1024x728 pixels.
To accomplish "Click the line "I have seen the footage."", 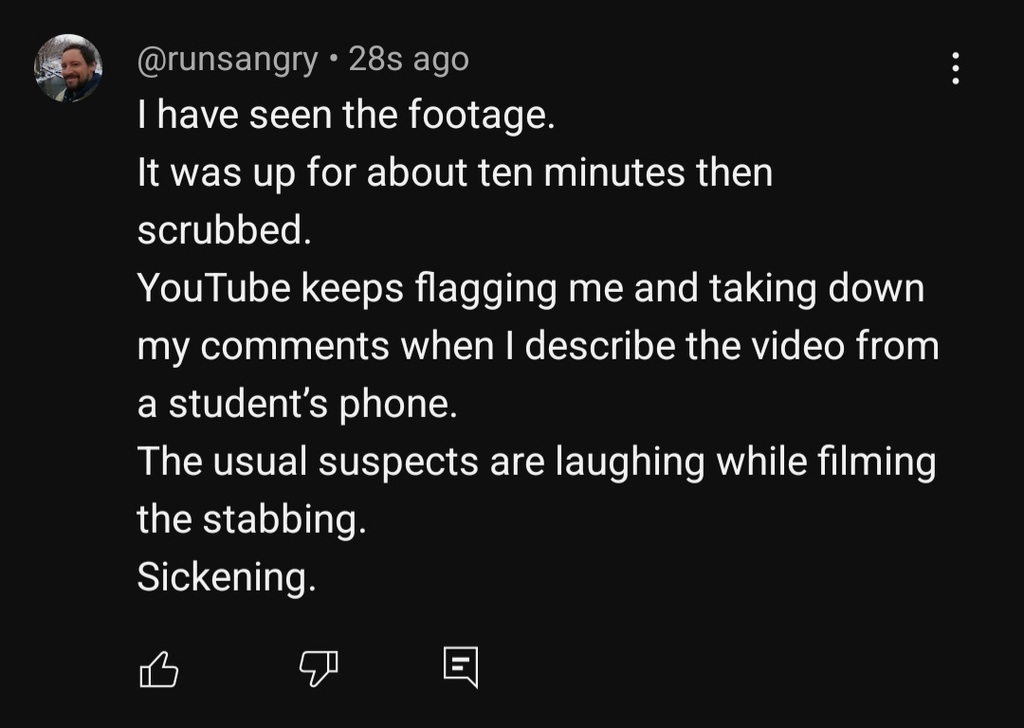I will pos(345,117).
